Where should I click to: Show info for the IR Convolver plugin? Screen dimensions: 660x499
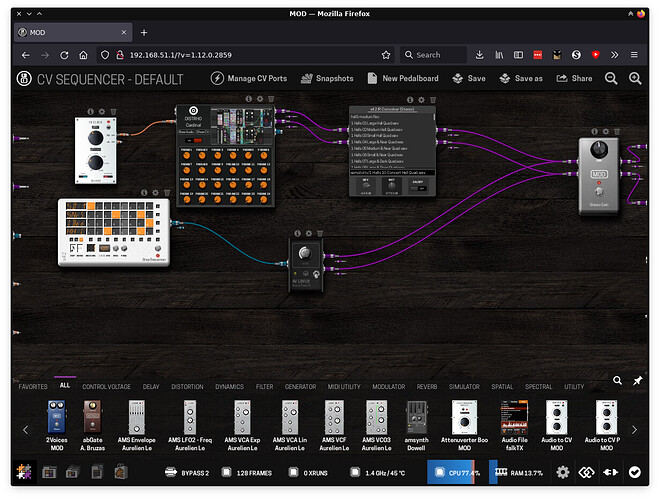[x=410, y=100]
